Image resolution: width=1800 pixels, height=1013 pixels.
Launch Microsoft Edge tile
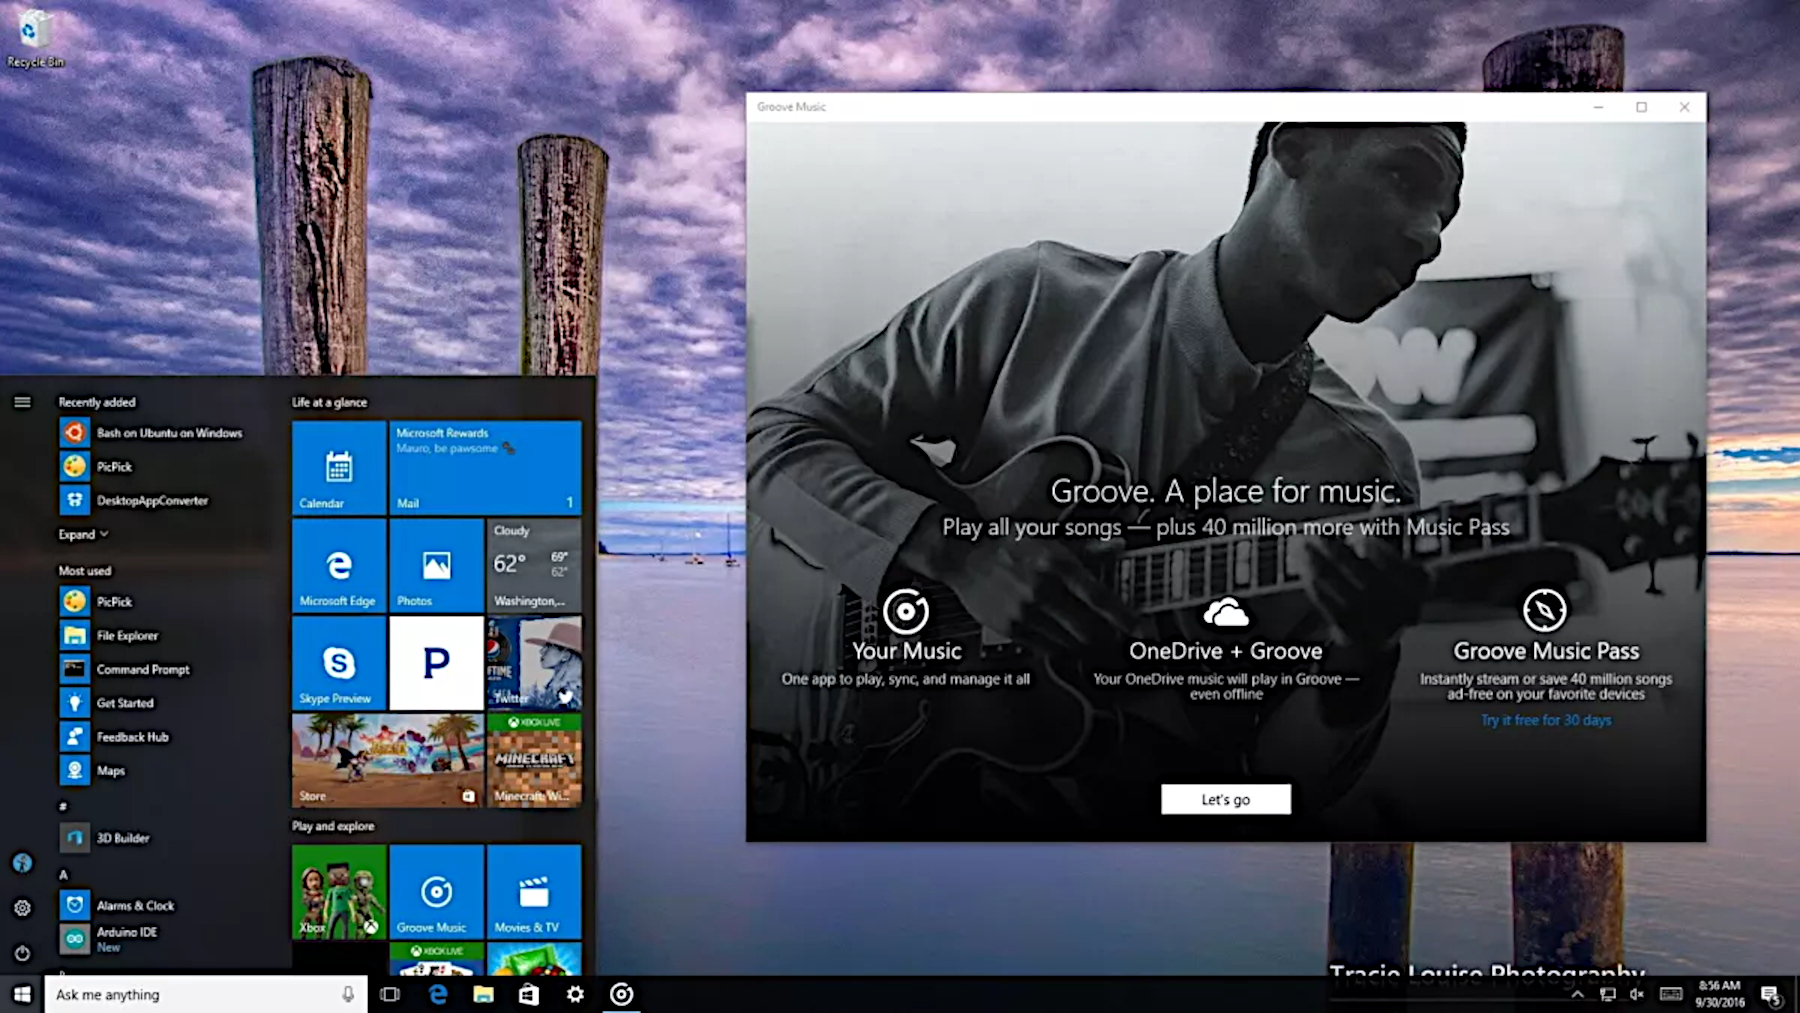[x=339, y=565]
